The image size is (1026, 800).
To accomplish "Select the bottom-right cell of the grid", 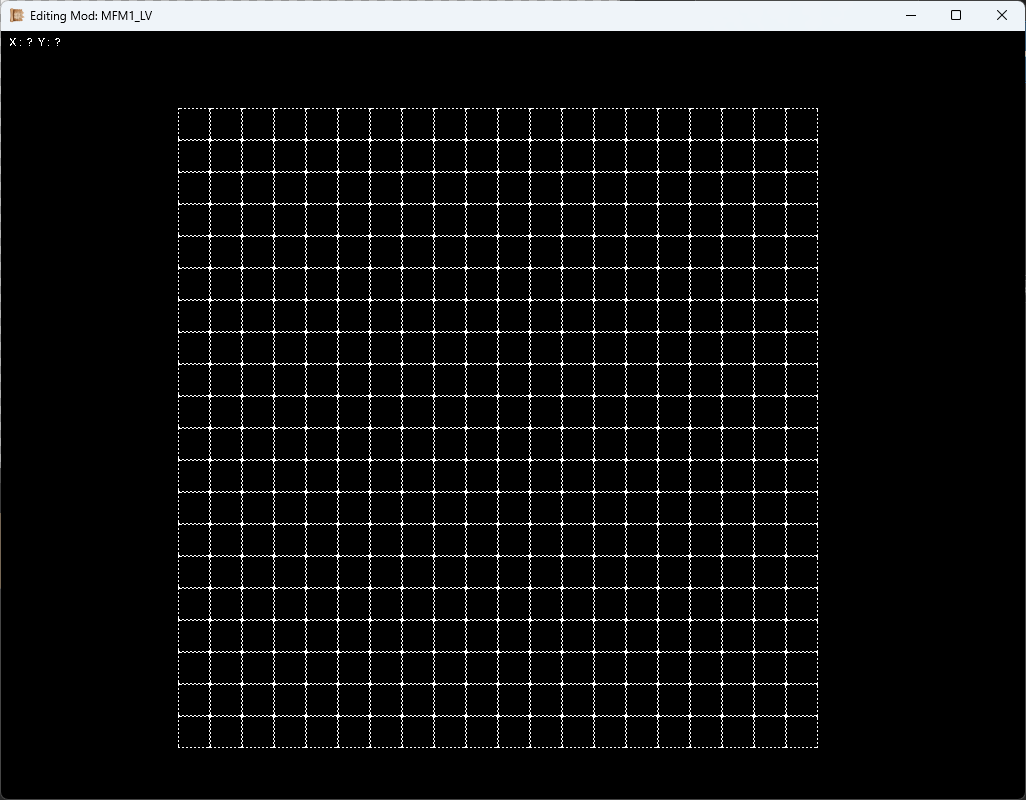I will 802,732.
